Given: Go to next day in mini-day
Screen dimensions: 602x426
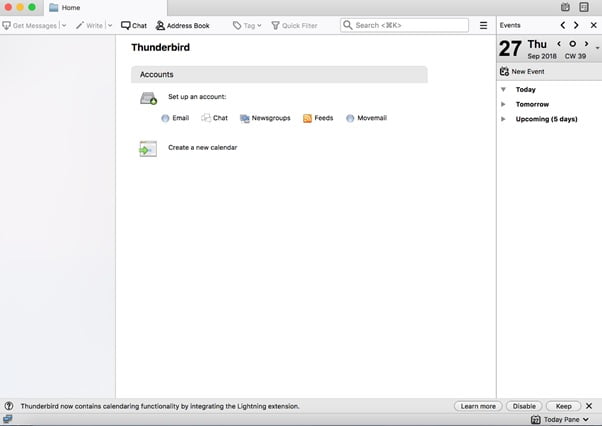Looking at the screenshot, I should pyautogui.click(x=586, y=44).
